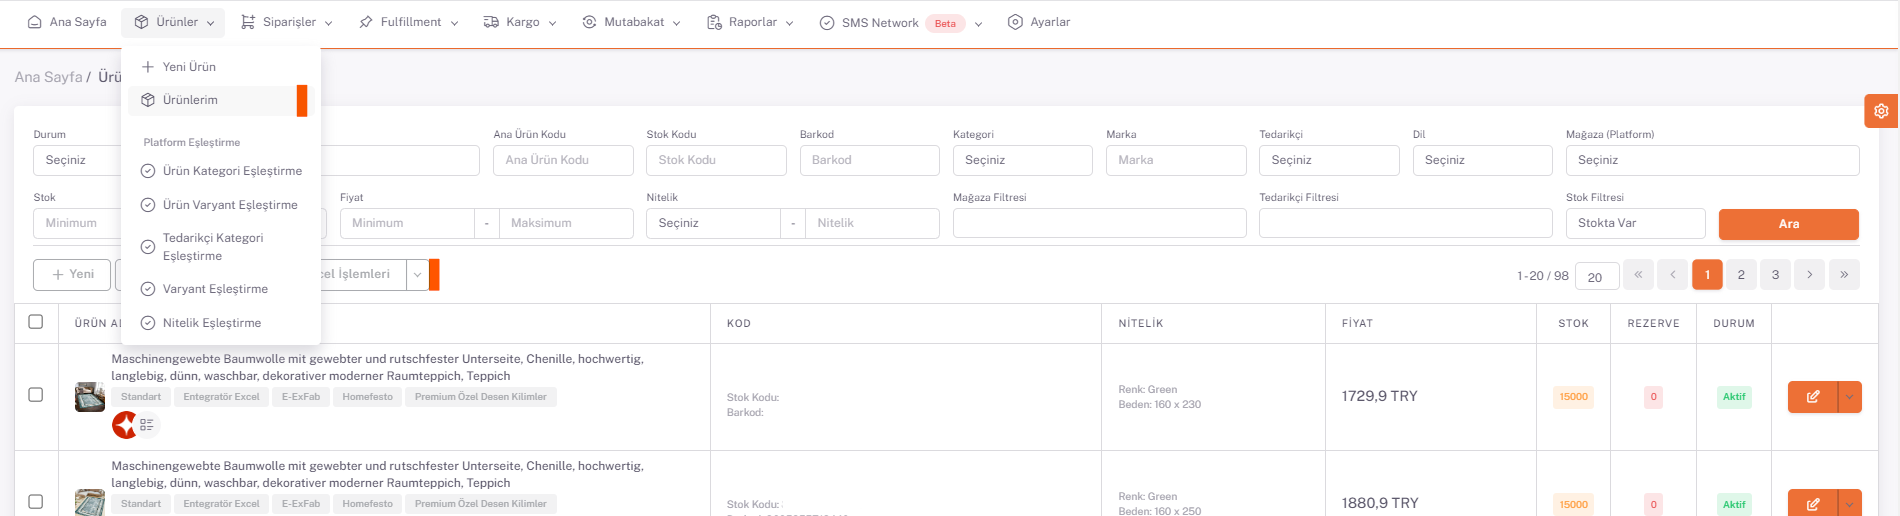Open the Kategori Seçiniz dropdown

pos(1022,160)
